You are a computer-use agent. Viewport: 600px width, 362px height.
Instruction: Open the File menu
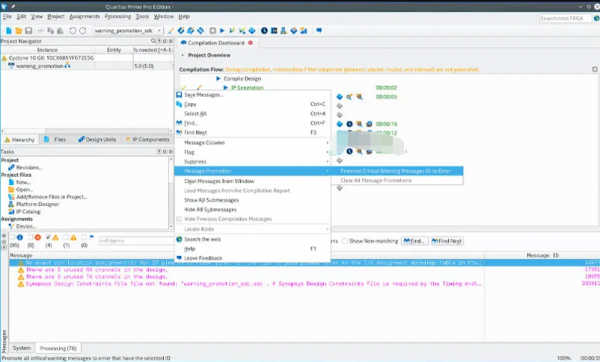[x=7, y=16]
